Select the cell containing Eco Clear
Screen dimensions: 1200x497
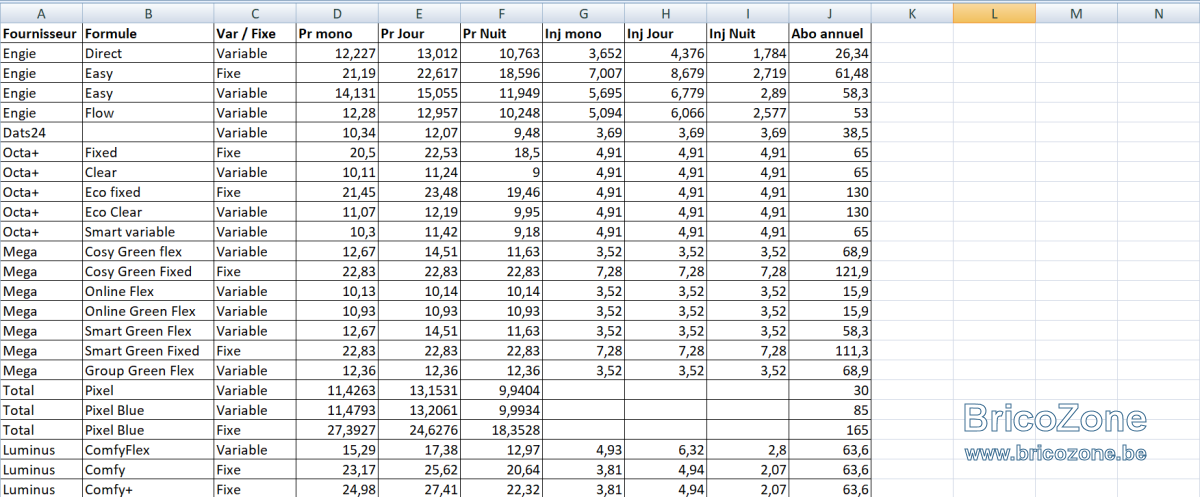coord(148,212)
